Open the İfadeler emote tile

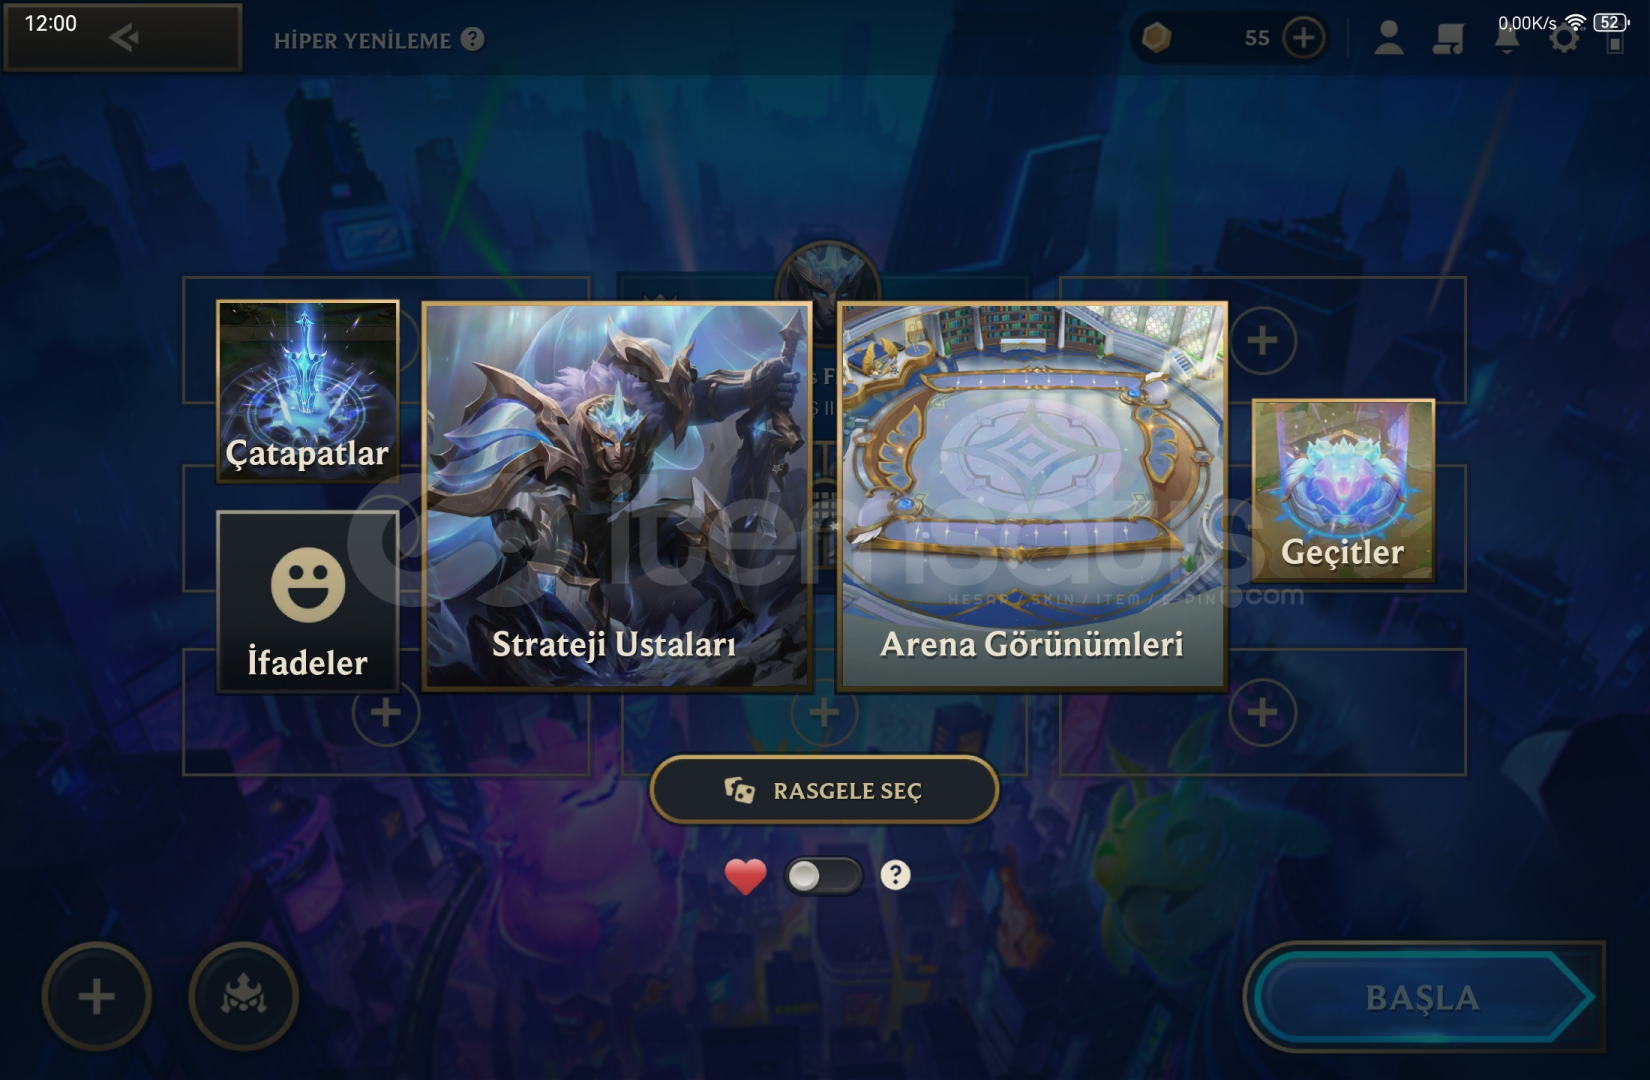pos(308,602)
